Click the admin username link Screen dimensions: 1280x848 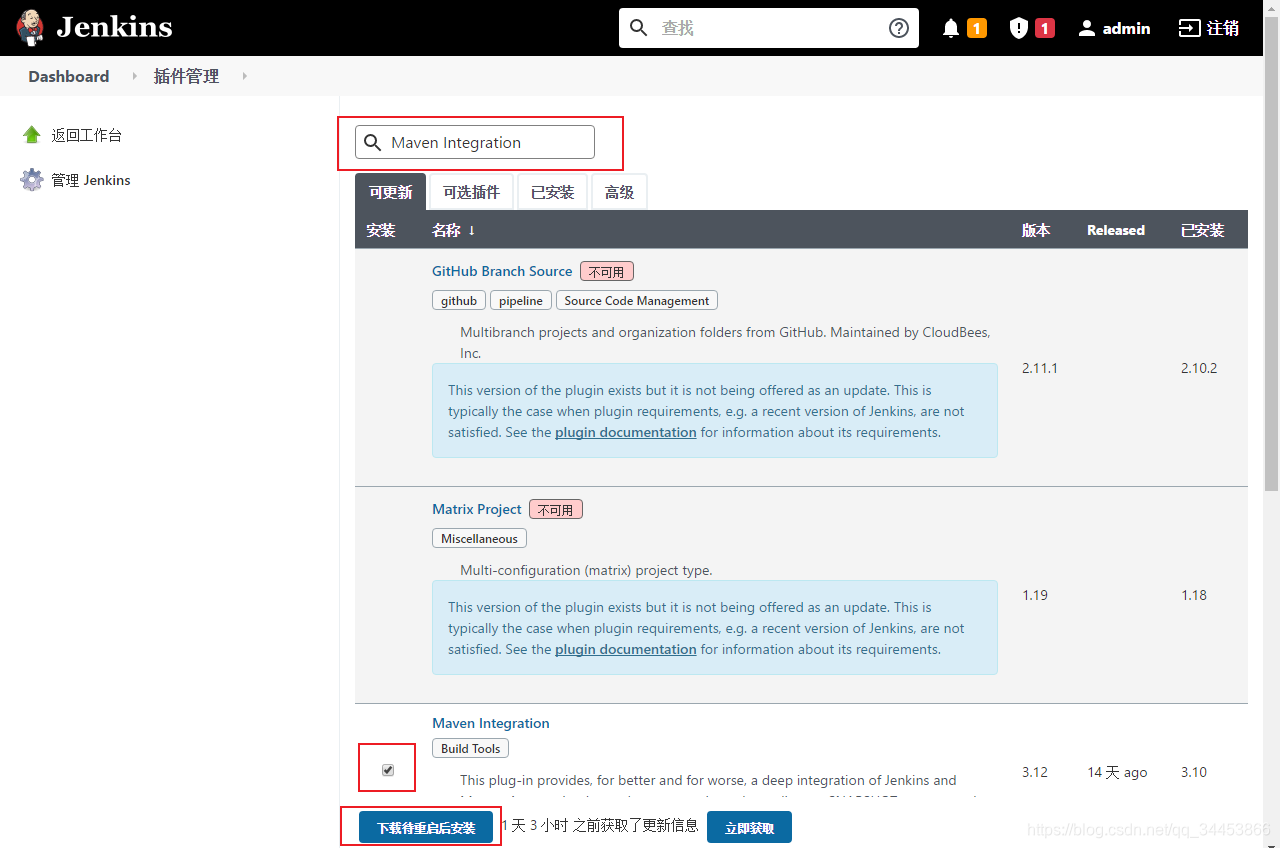click(1126, 28)
